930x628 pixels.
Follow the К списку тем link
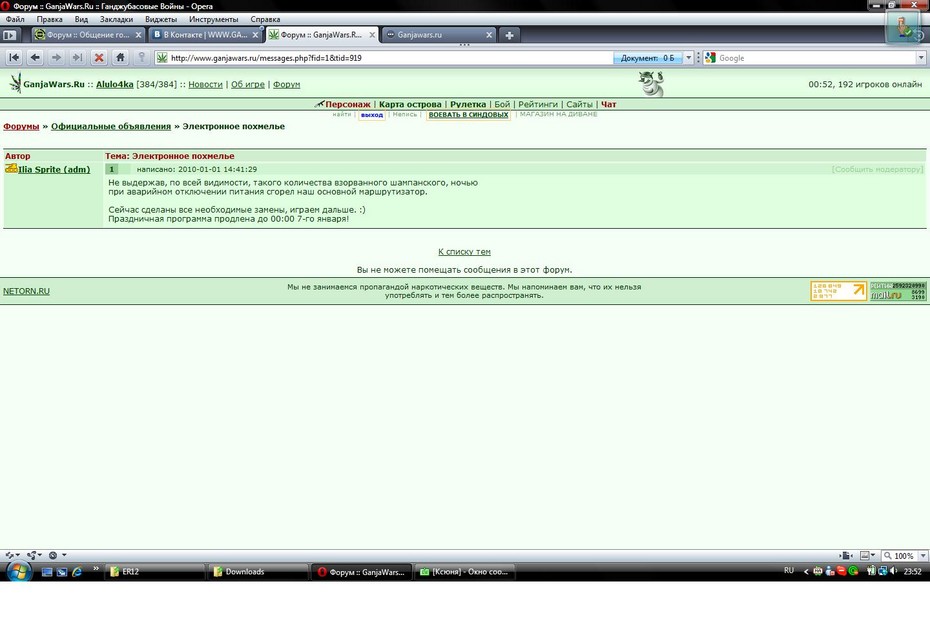click(x=464, y=252)
